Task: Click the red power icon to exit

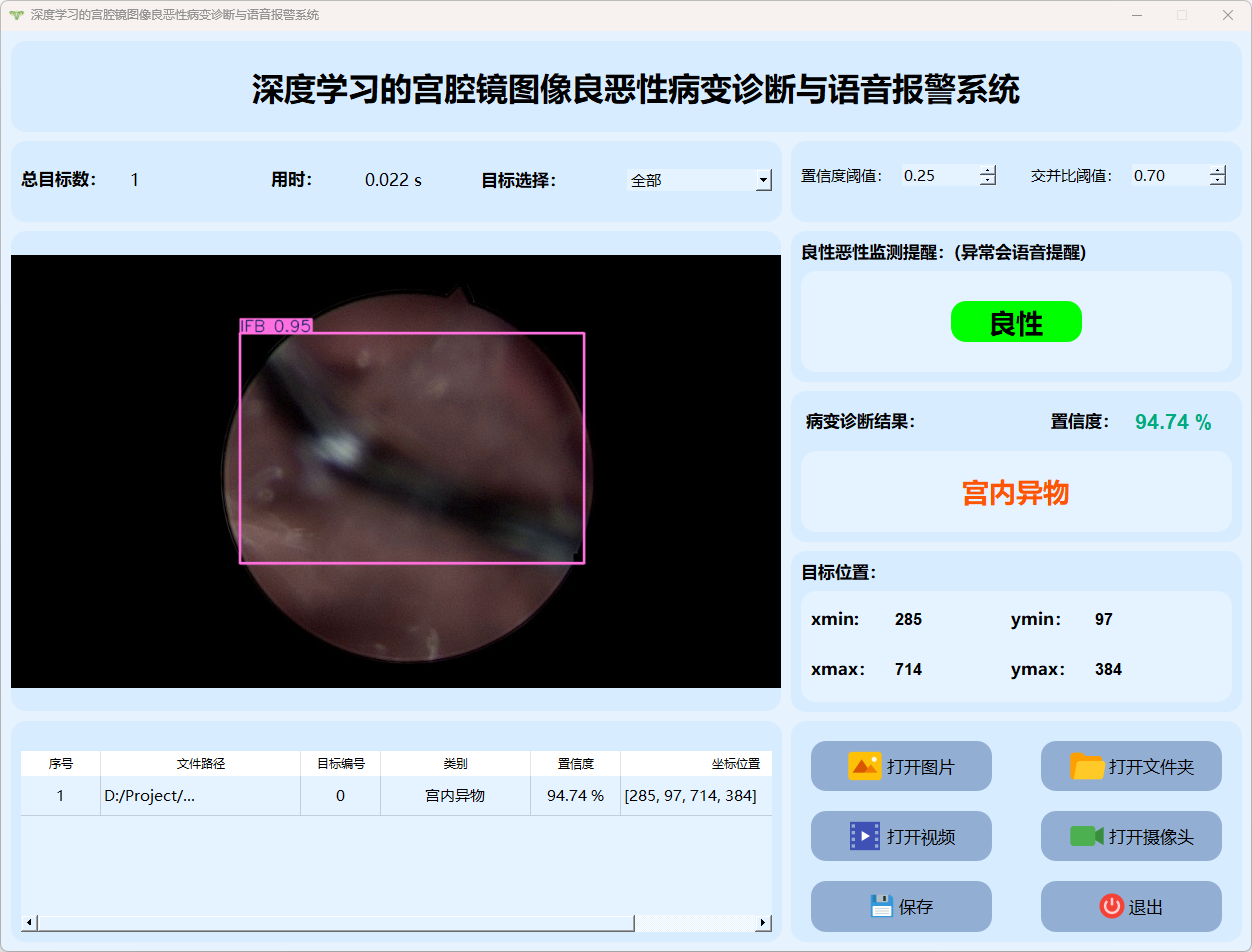Action: point(1111,906)
